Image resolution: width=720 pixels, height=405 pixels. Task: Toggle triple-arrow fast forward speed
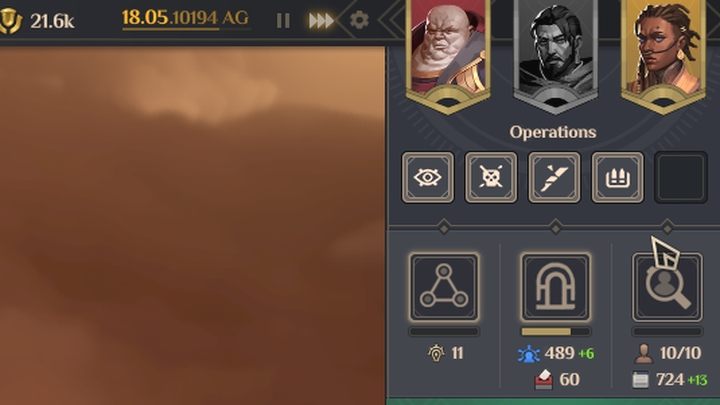pyautogui.click(x=321, y=21)
